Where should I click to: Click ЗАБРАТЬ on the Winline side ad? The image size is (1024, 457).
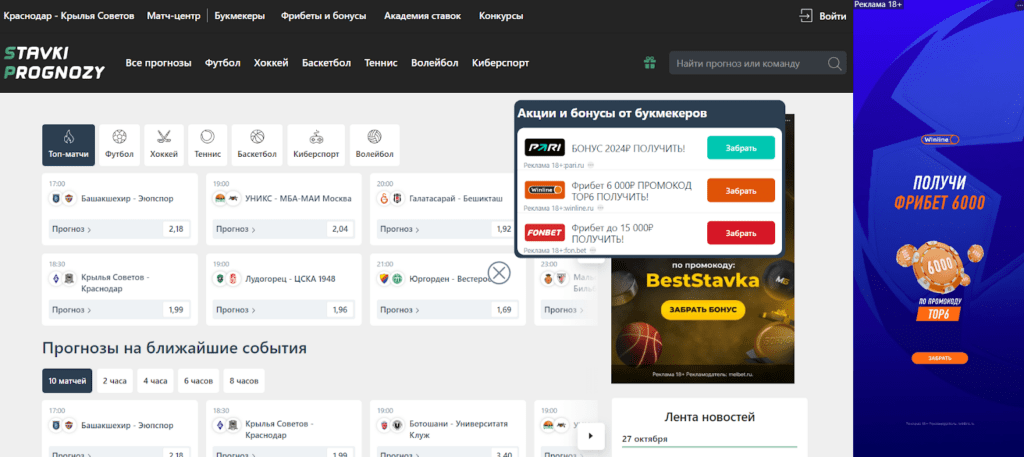point(940,358)
